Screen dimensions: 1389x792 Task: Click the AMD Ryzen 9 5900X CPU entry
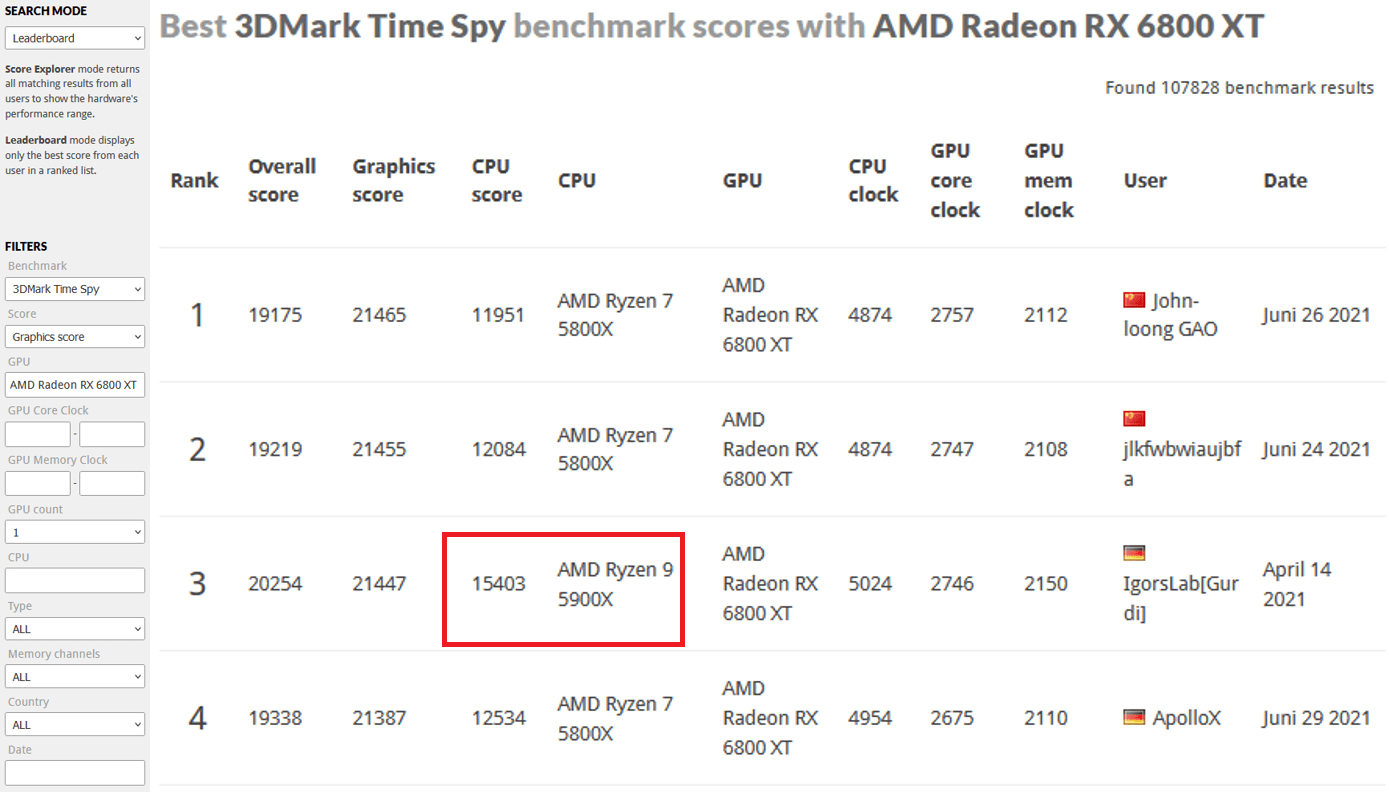point(615,584)
